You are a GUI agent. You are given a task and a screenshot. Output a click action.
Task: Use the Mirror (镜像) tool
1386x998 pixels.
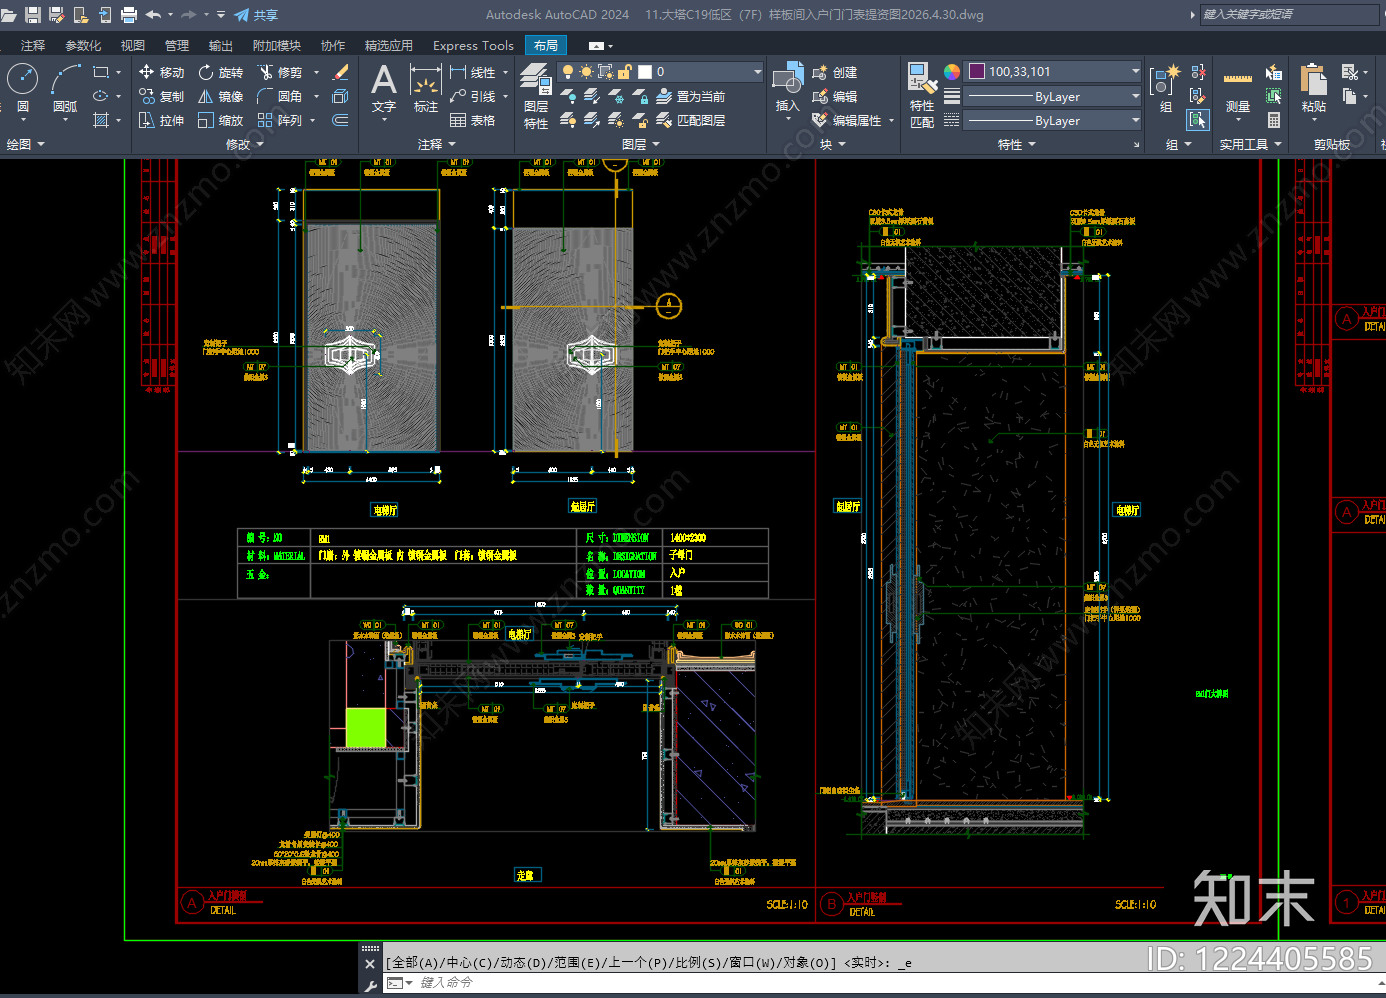[220, 96]
